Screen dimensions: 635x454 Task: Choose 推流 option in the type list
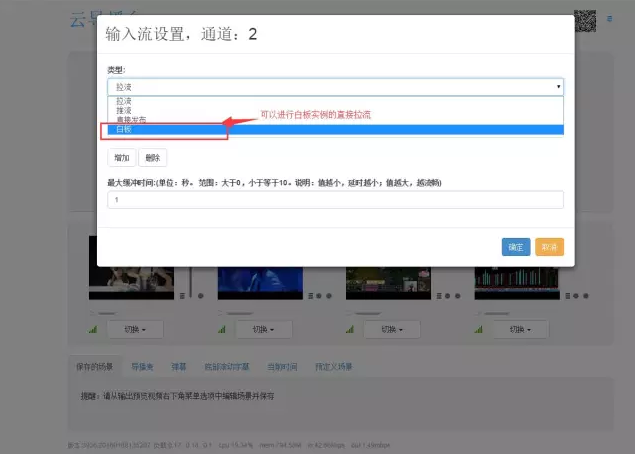(x=335, y=110)
